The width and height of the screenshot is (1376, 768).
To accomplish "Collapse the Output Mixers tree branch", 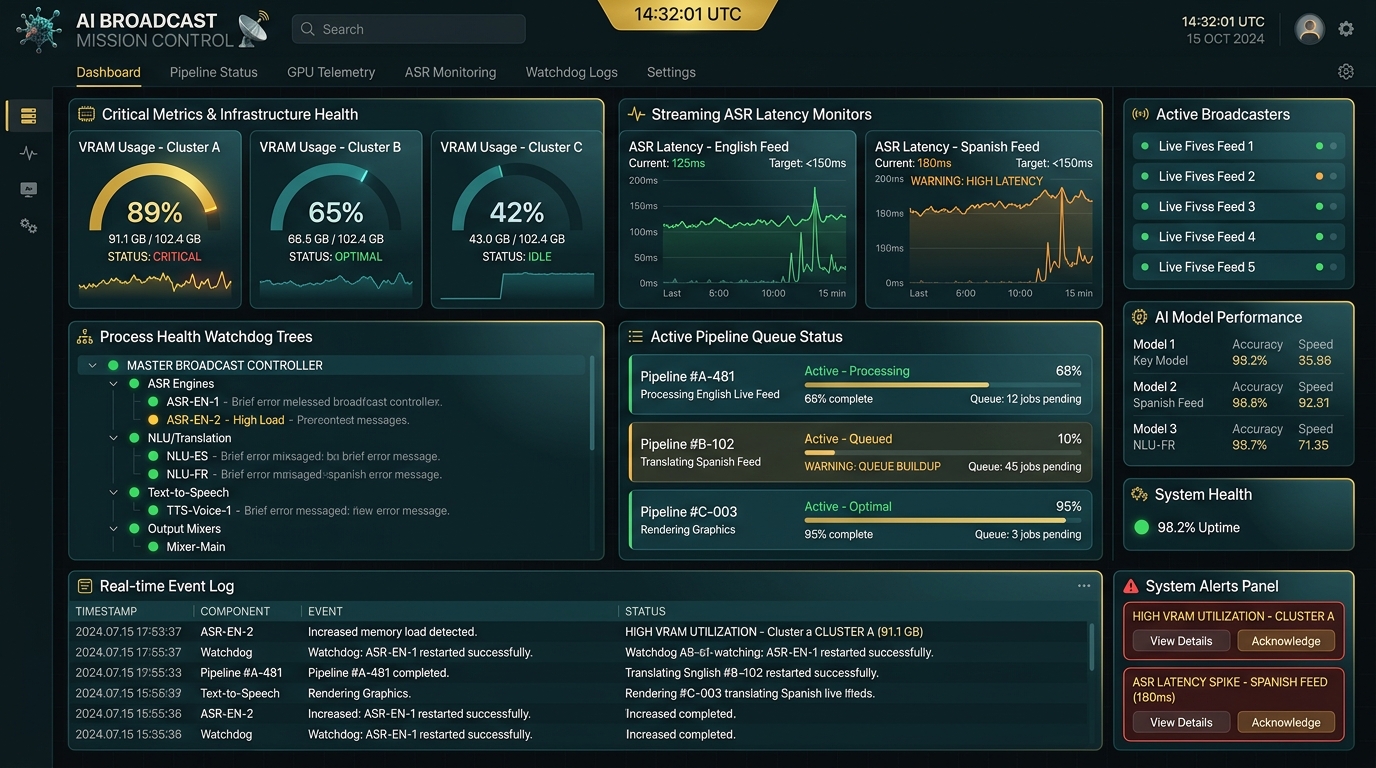I will (x=113, y=529).
